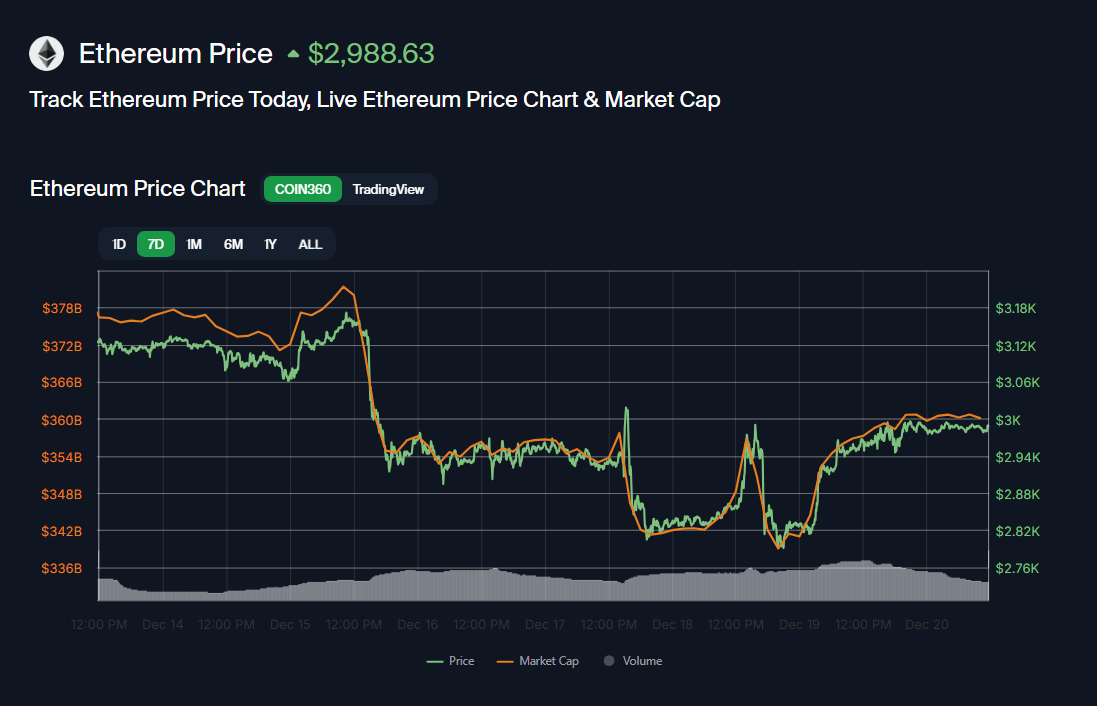Click the $3K right-axis label
The image size is (1097, 706).
coord(1010,420)
